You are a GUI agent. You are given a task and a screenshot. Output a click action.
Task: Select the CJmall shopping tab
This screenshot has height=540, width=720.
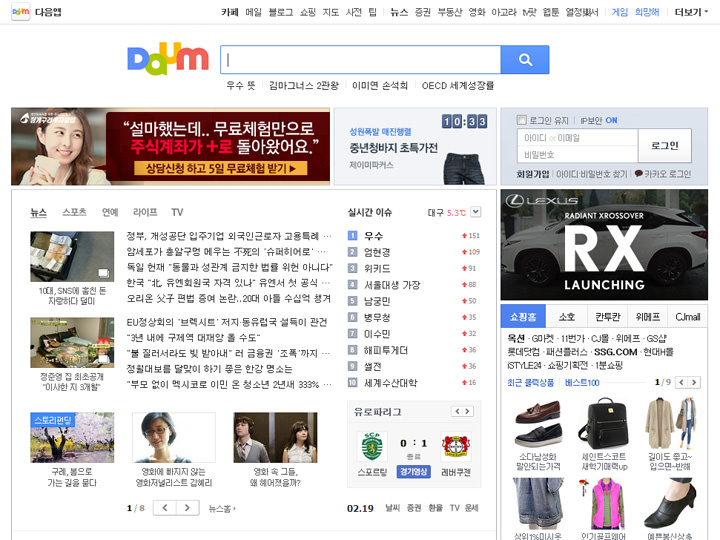point(687,316)
